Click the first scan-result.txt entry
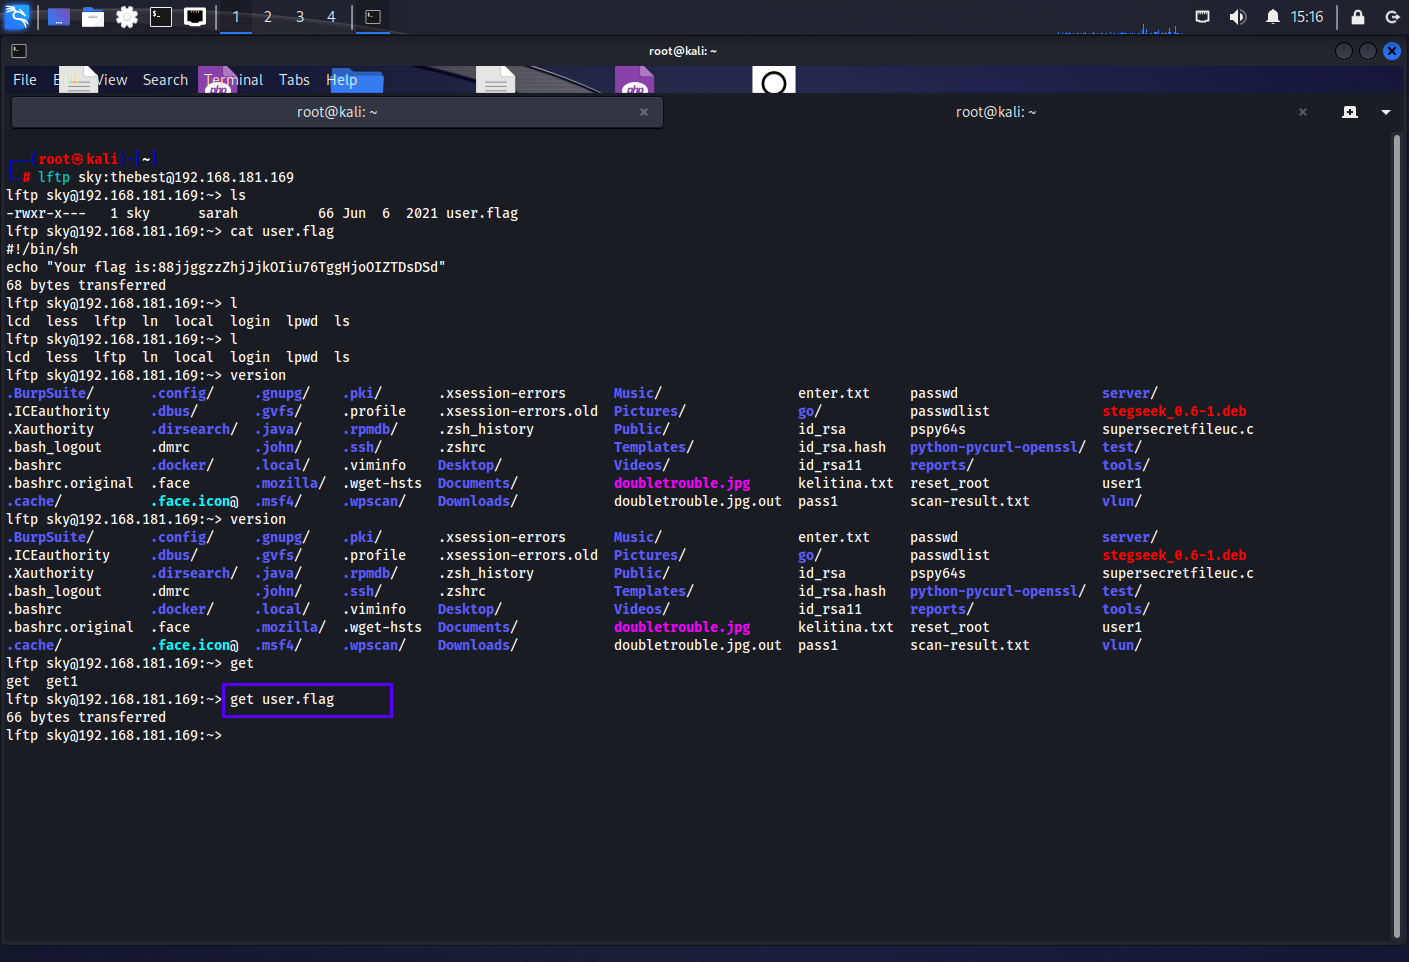Image resolution: width=1409 pixels, height=962 pixels. pyautogui.click(x=970, y=501)
